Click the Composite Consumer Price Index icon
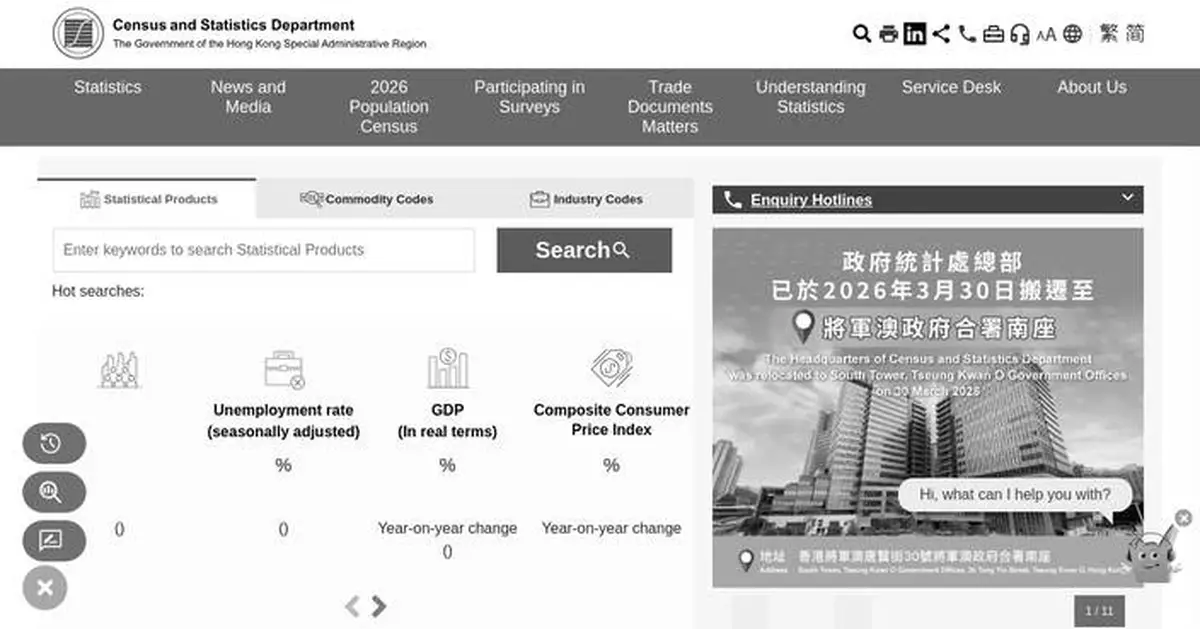The width and height of the screenshot is (1200, 629). click(x=611, y=368)
